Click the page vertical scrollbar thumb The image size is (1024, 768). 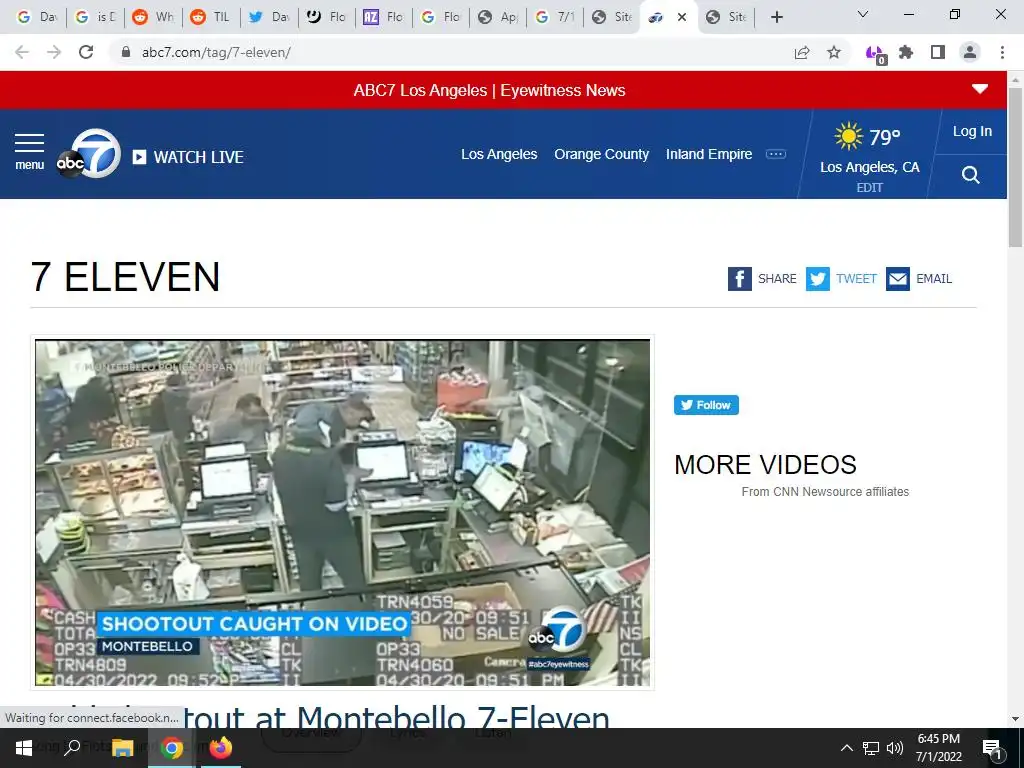1015,167
